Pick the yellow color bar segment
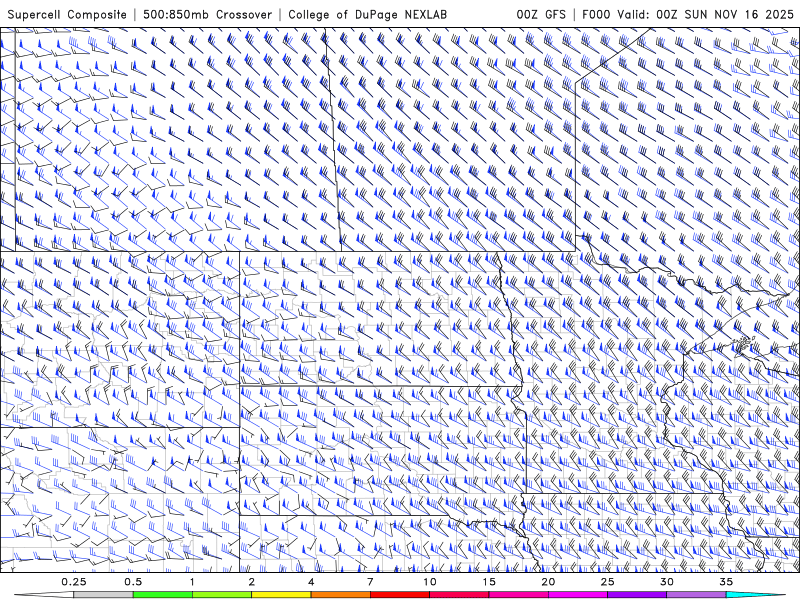The image size is (800, 600). point(281,595)
